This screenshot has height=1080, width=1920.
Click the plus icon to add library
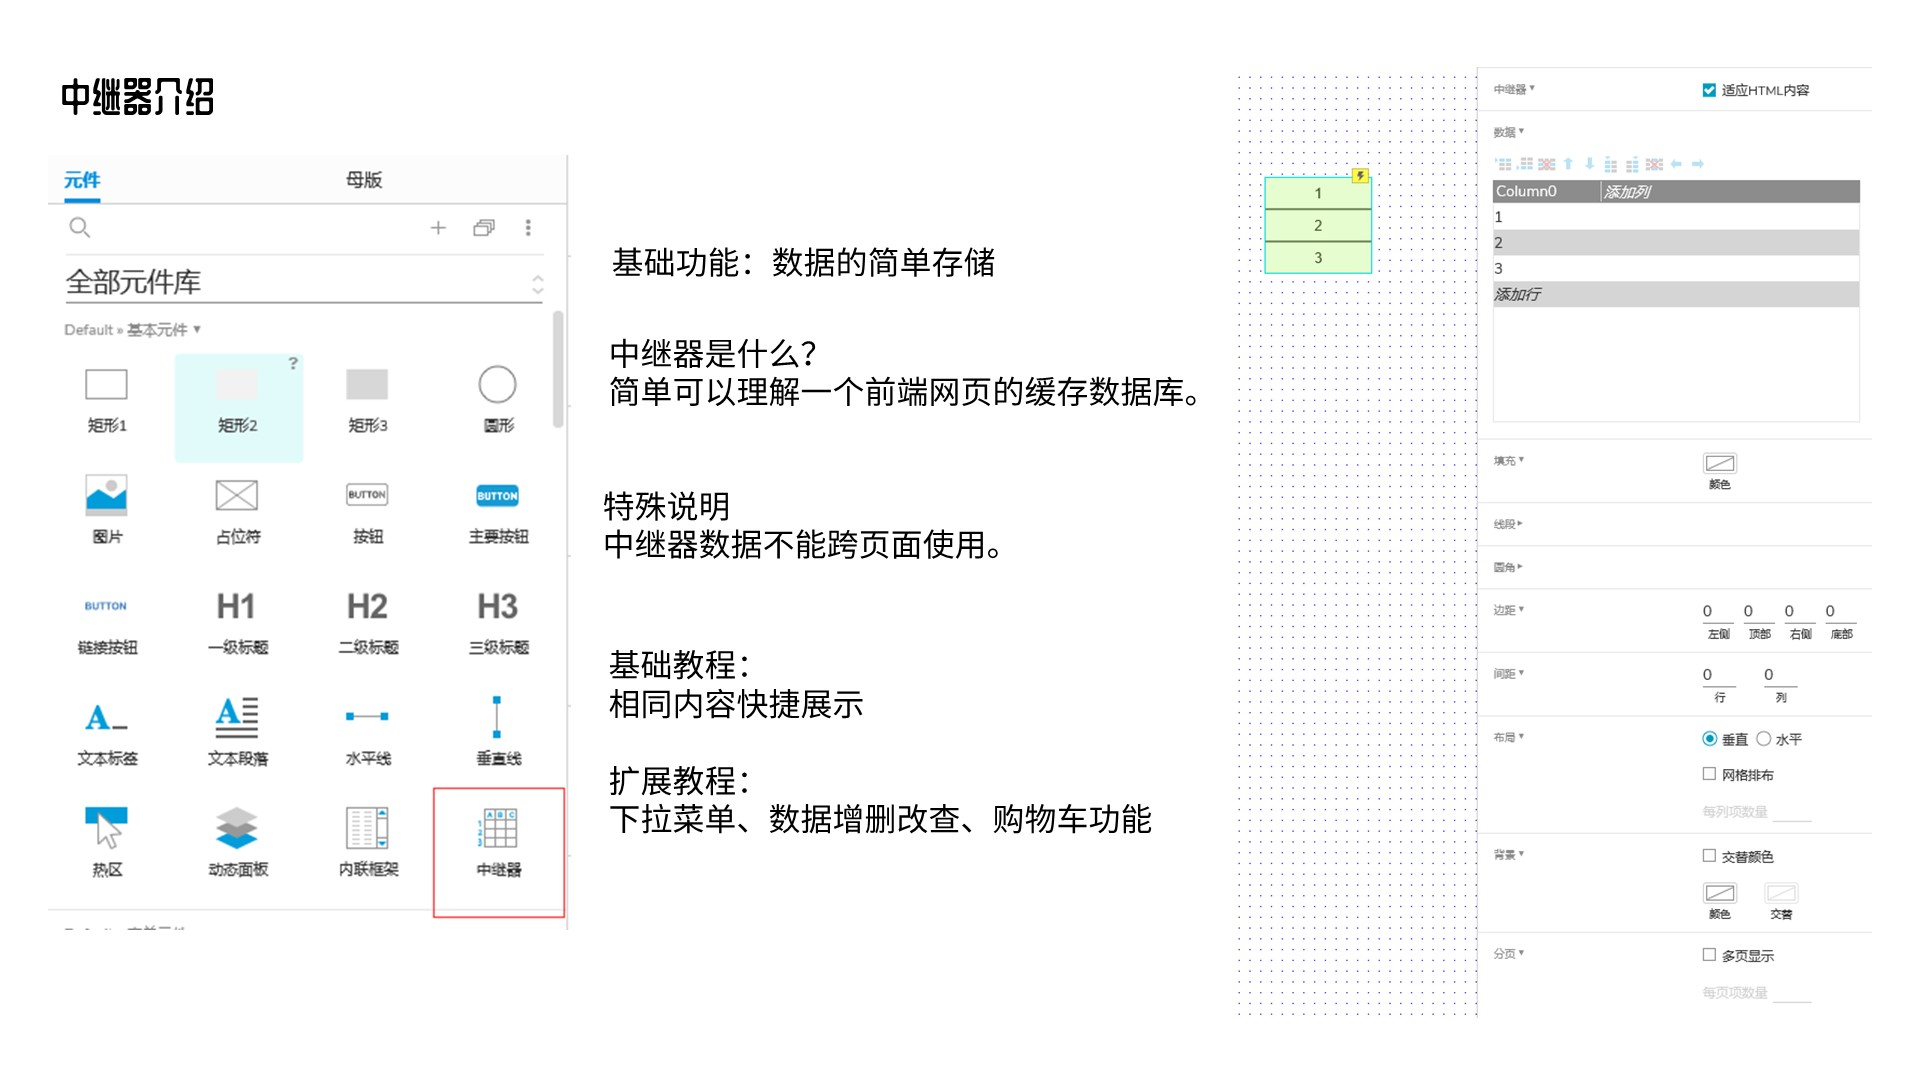click(438, 228)
